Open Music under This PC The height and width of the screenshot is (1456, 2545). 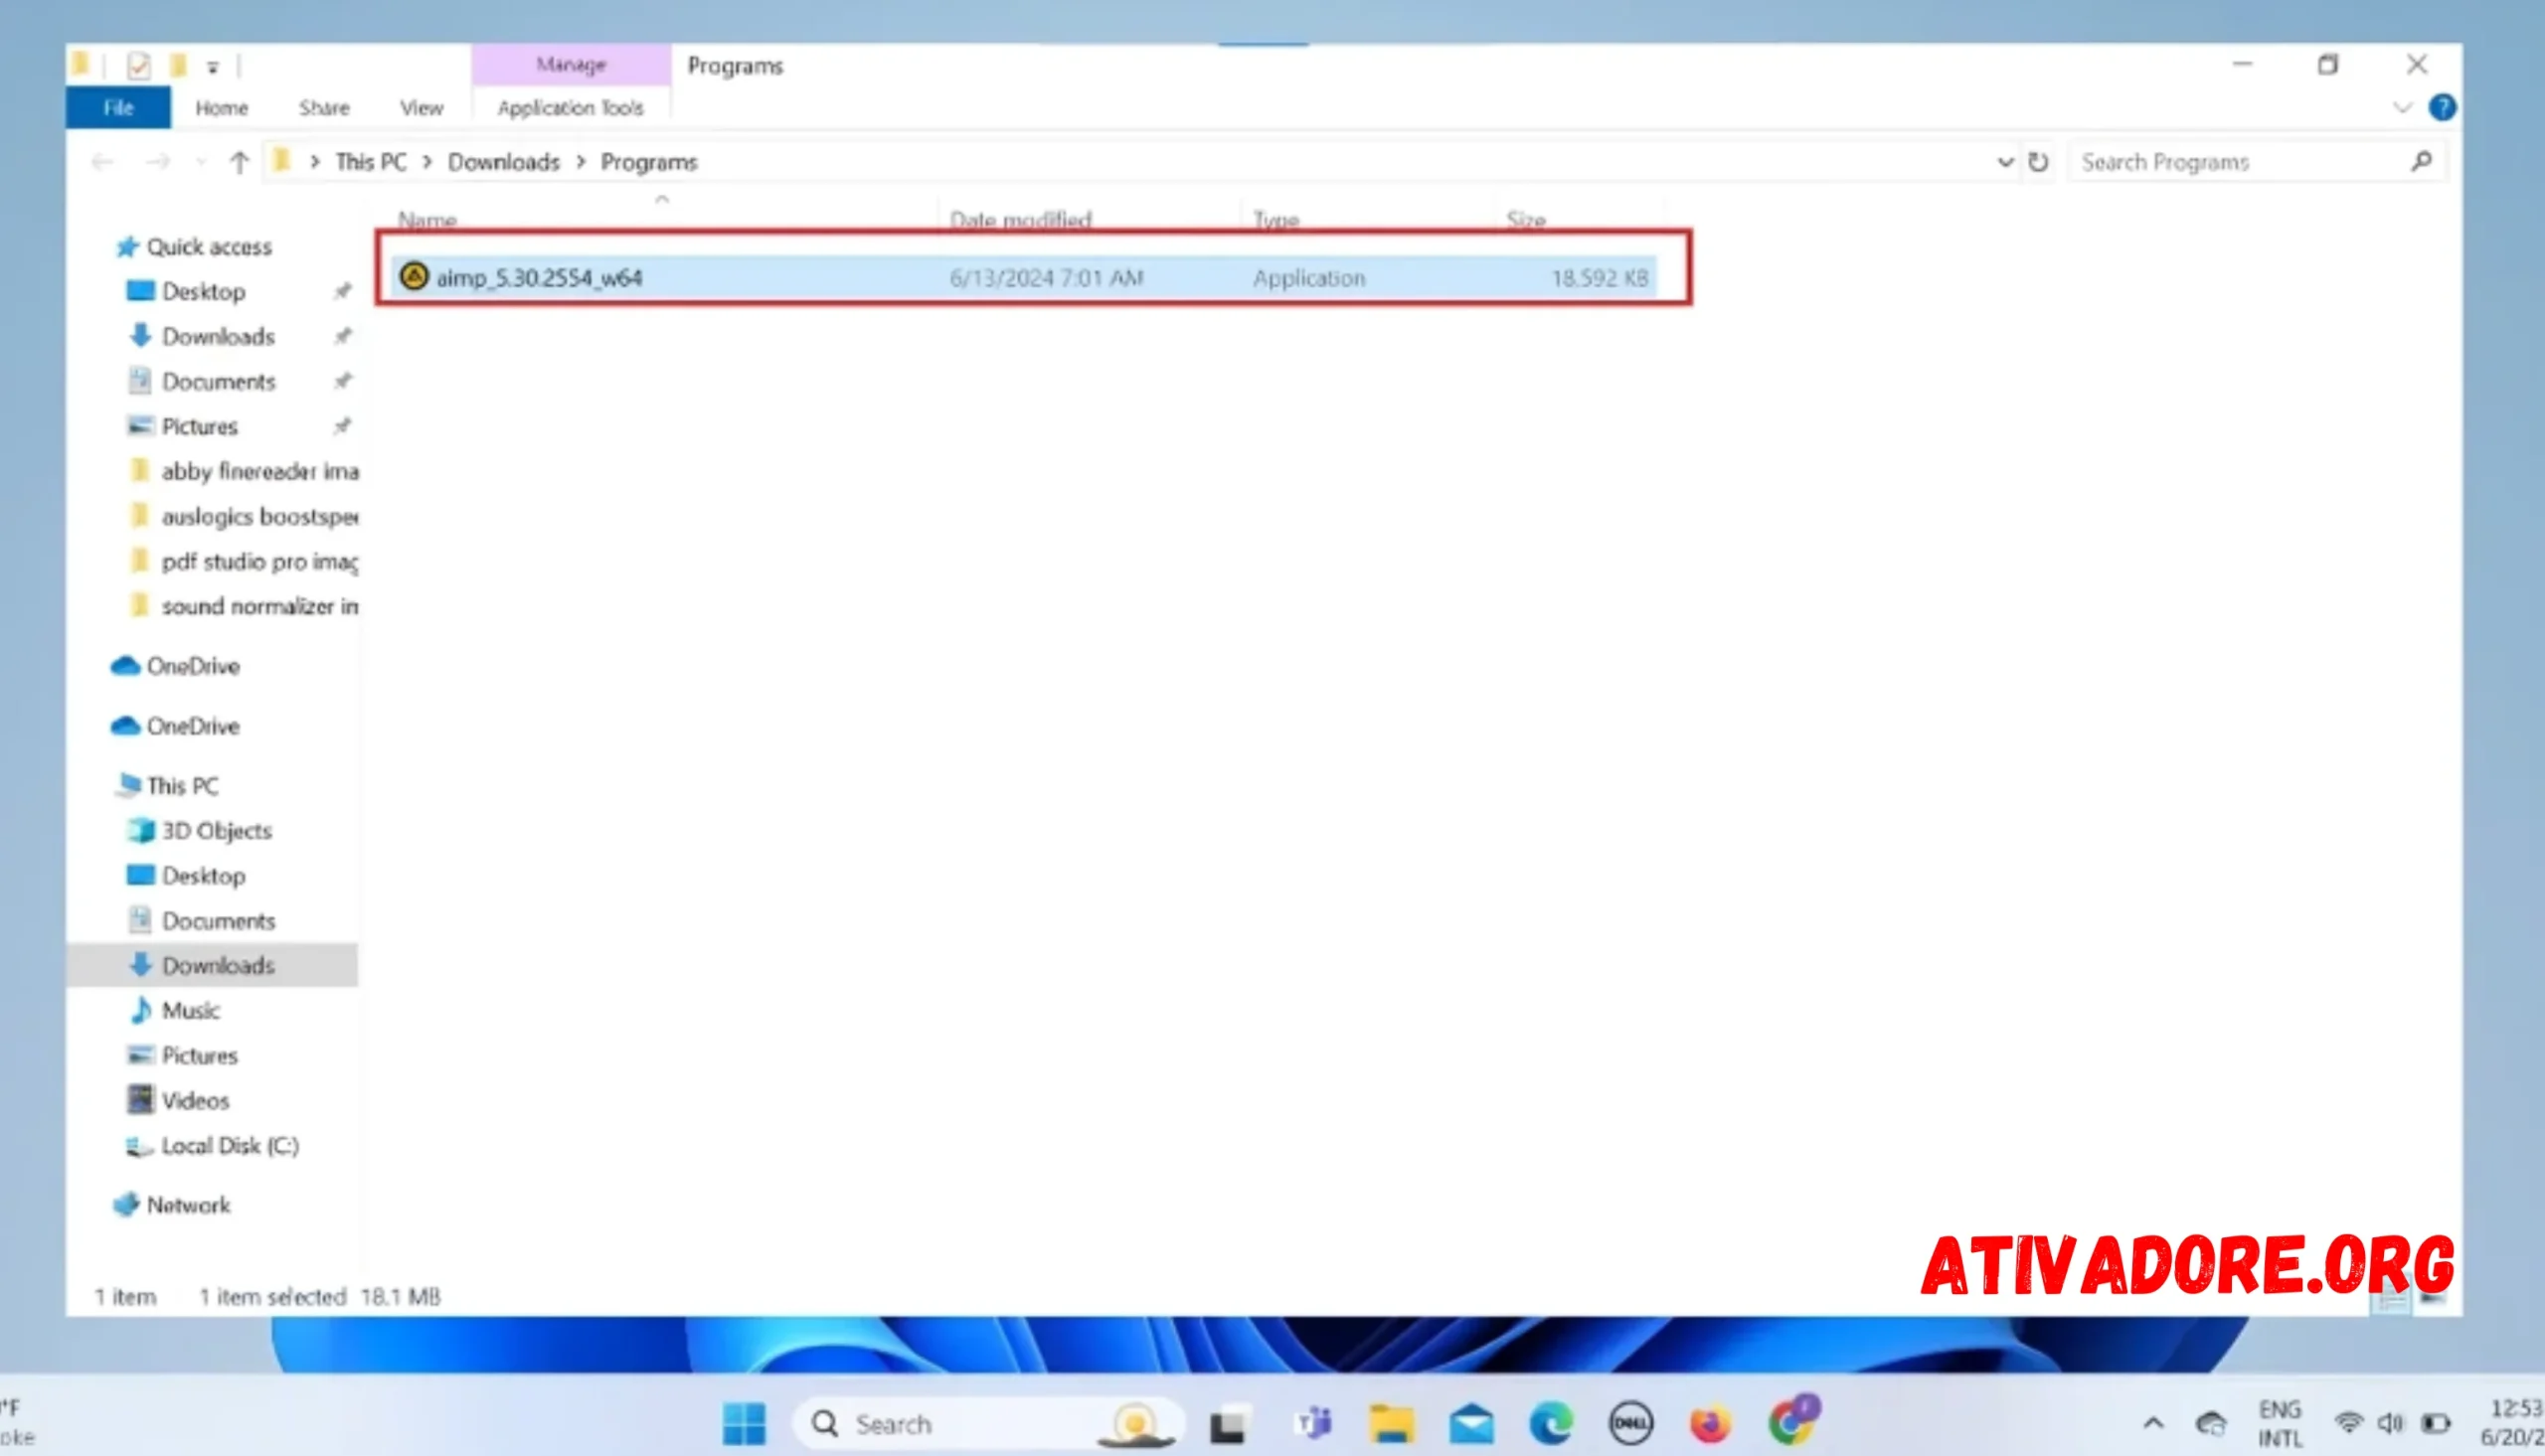(190, 1010)
